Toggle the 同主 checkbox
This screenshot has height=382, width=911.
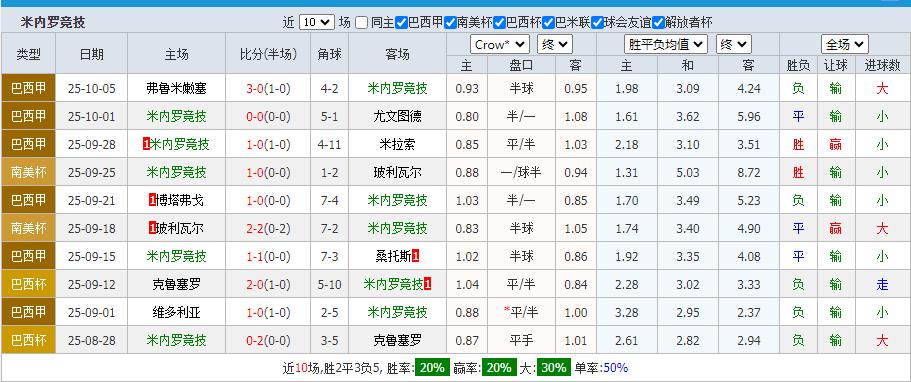(x=361, y=23)
